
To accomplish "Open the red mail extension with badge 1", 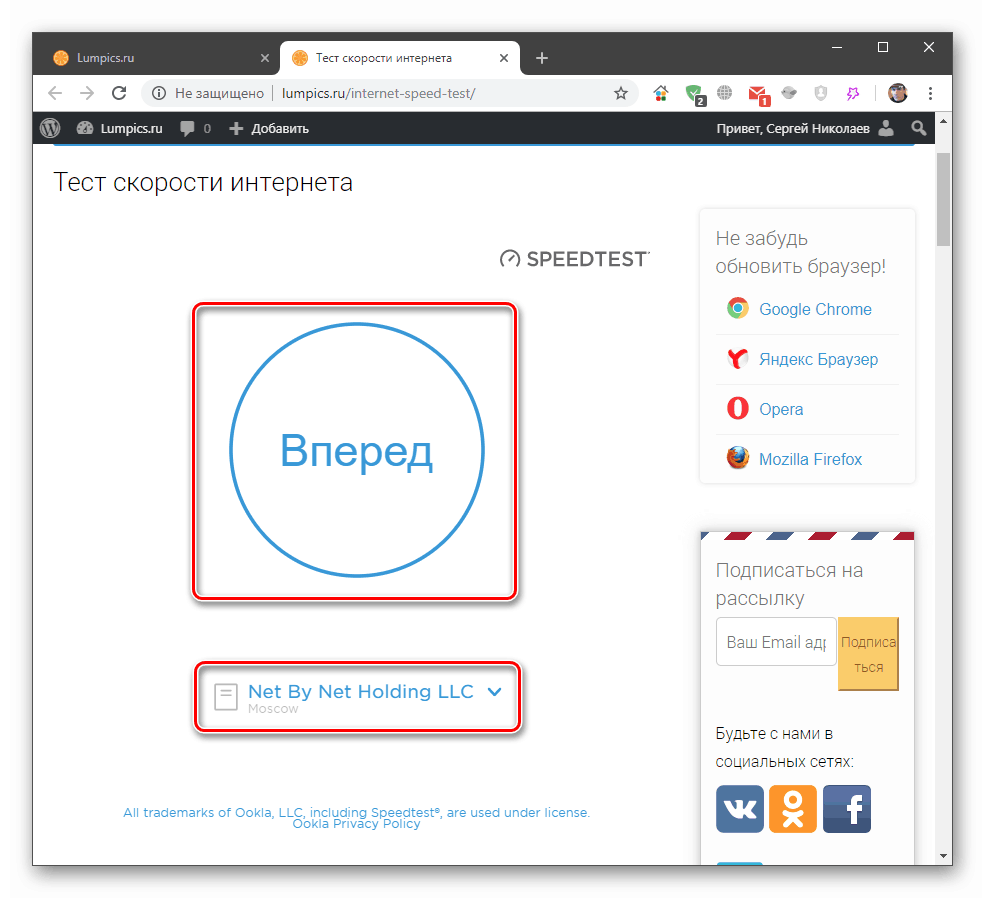I will click(x=759, y=95).
